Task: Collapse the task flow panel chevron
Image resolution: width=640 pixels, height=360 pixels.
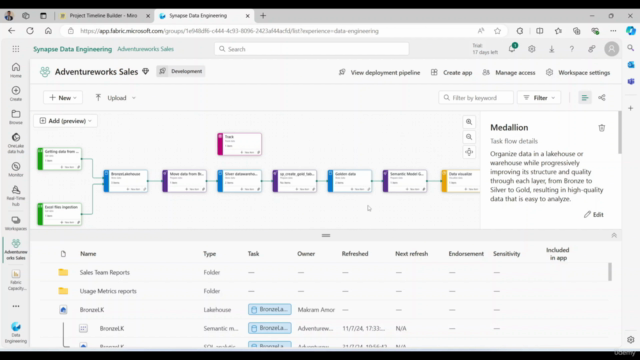Action: click(x=614, y=236)
